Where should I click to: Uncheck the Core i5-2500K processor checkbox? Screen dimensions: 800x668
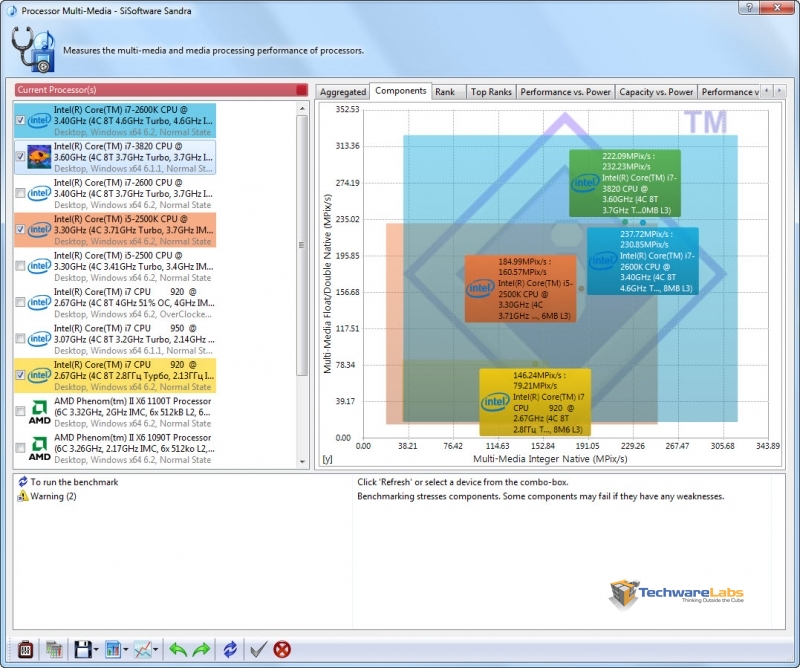pyautogui.click(x=20, y=230)
